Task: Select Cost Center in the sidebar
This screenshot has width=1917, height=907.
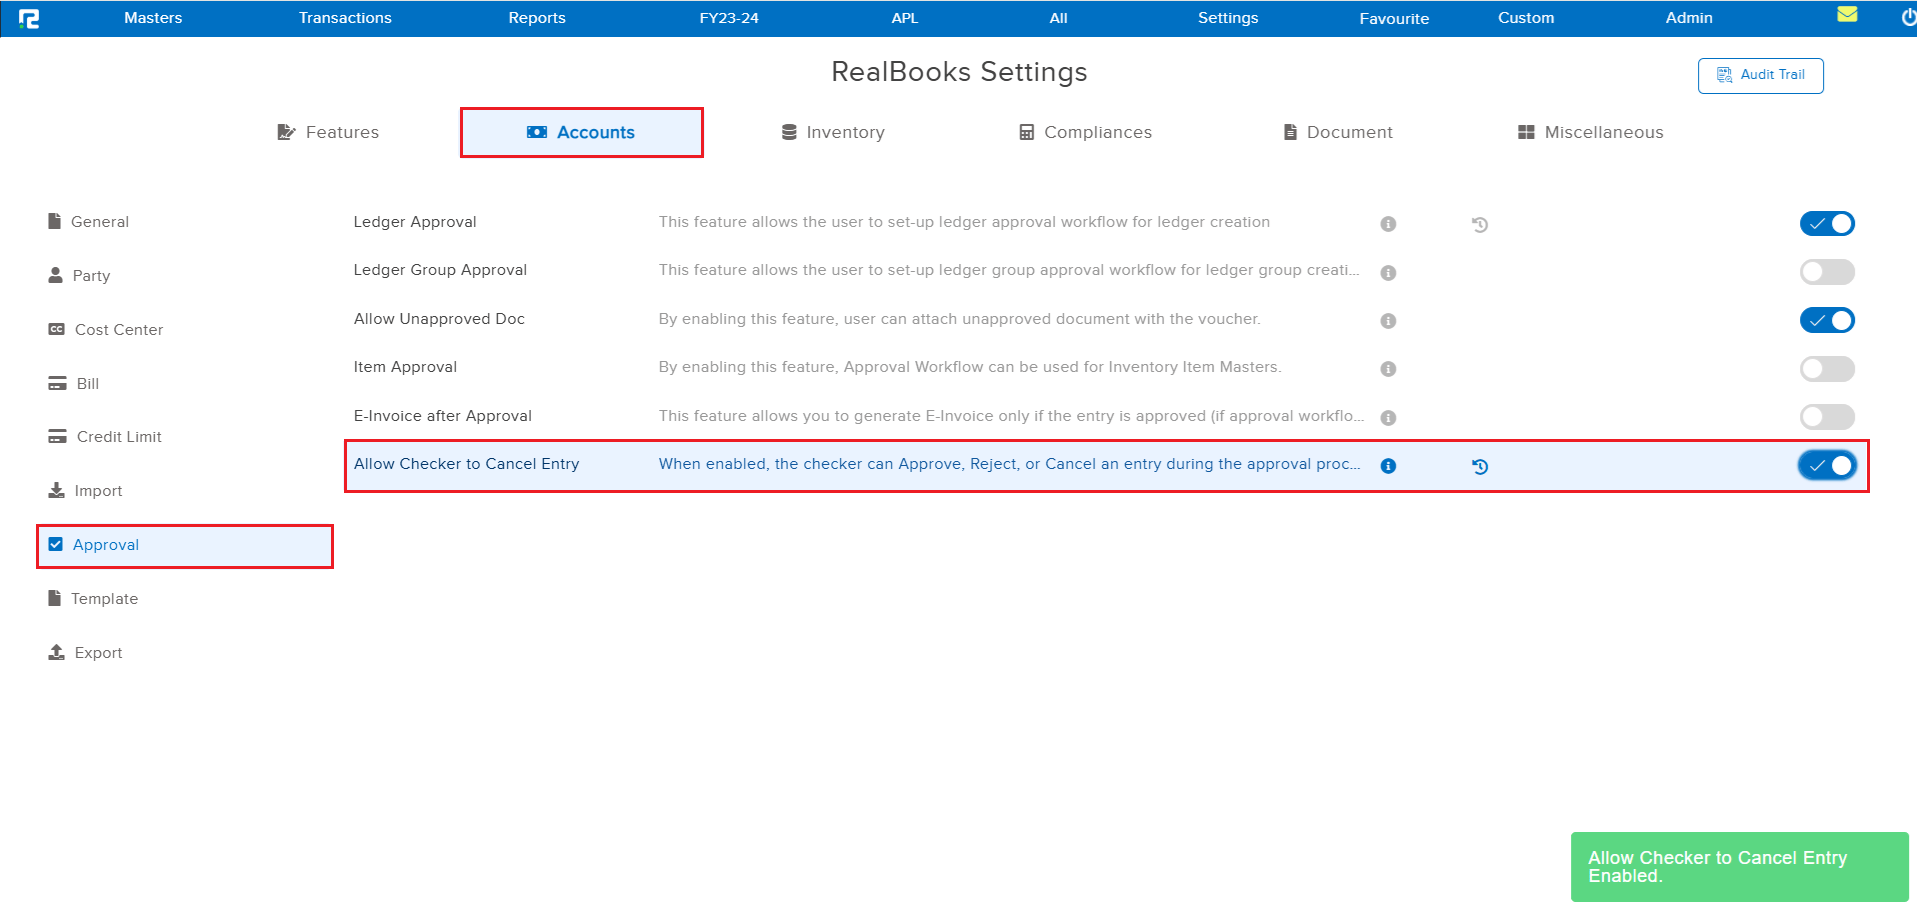Action: tap(105, 330)
